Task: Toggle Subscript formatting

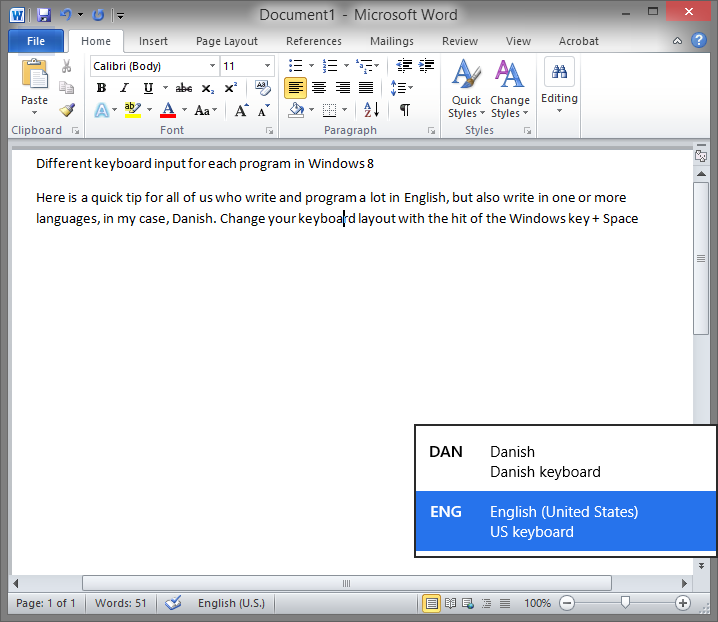Action: [207, 88]
